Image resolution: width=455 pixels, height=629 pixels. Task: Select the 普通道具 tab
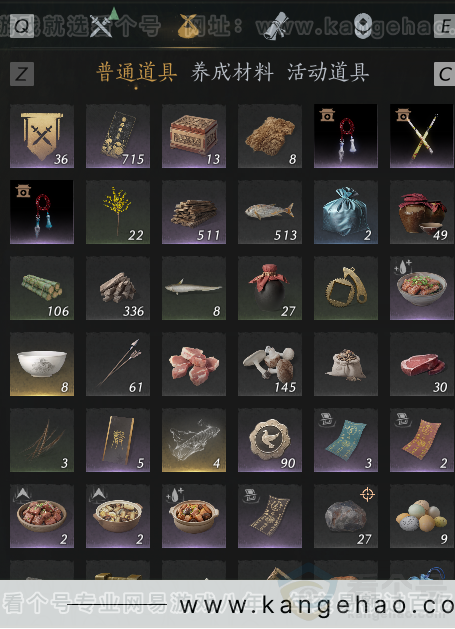point(136,73)
